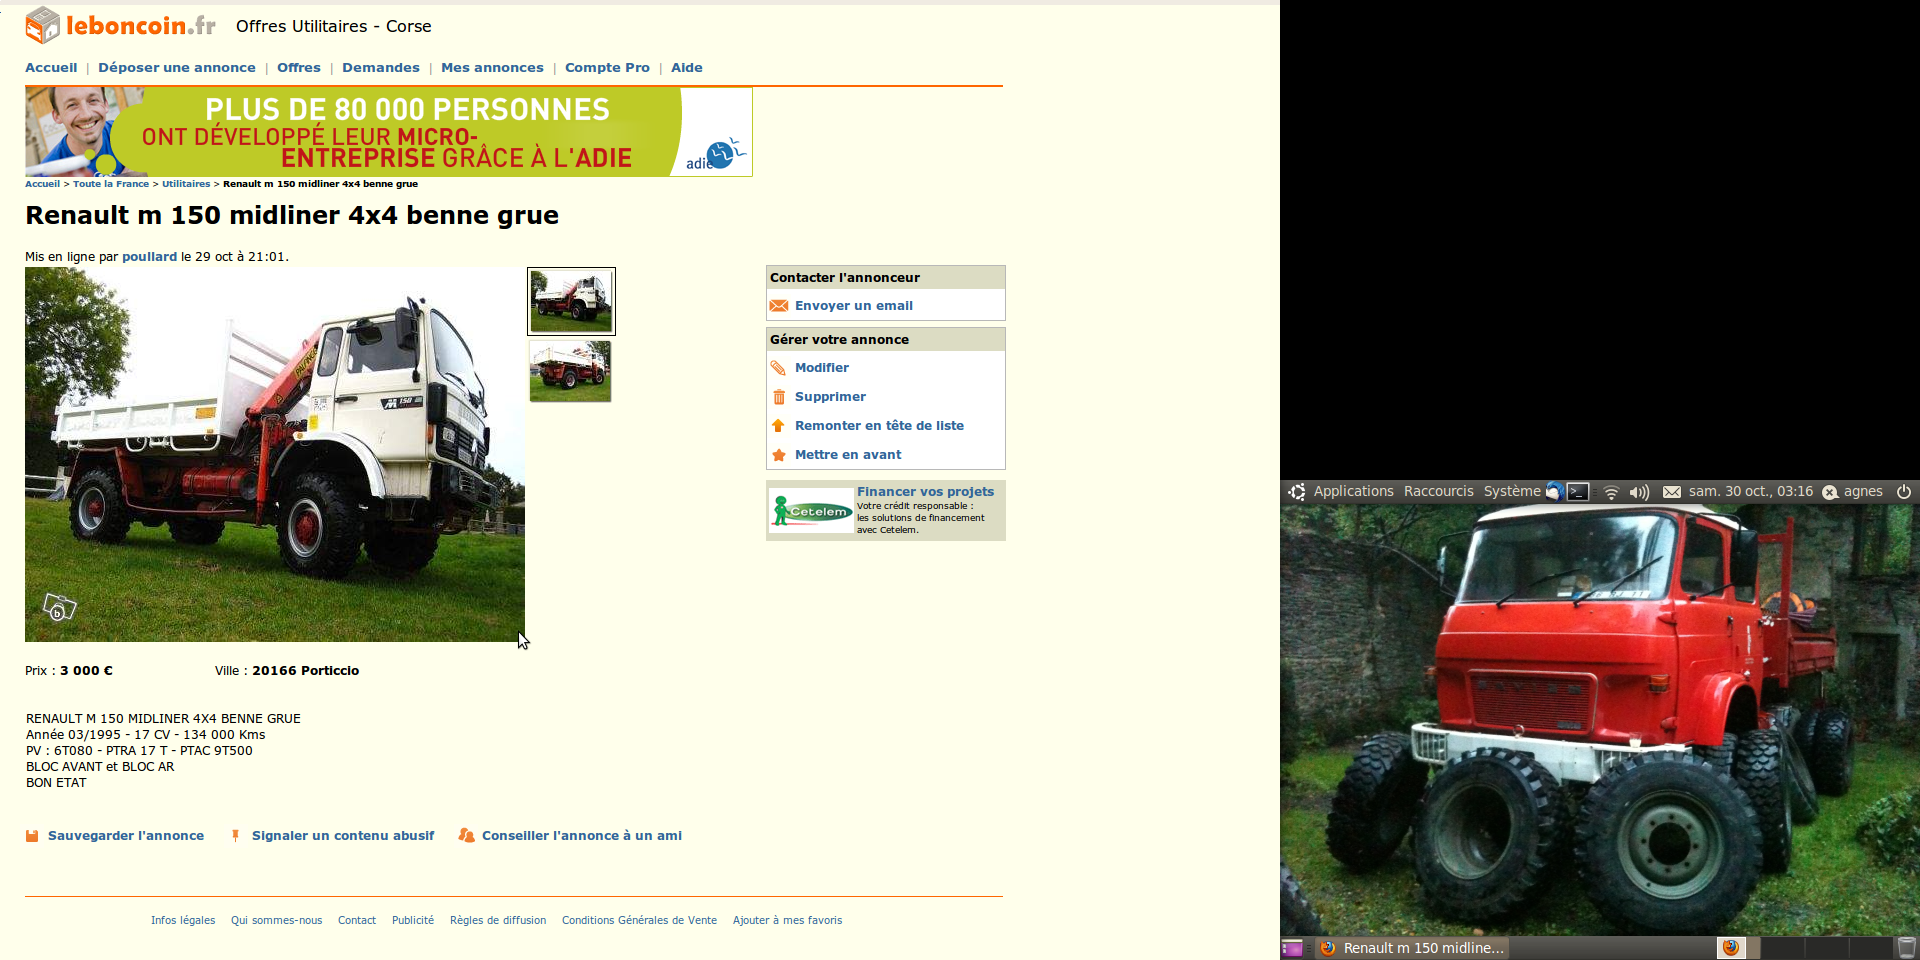Open the Trash in the bottom panel
This screenshot has width=1920, height=960.
pos(1907,948)
